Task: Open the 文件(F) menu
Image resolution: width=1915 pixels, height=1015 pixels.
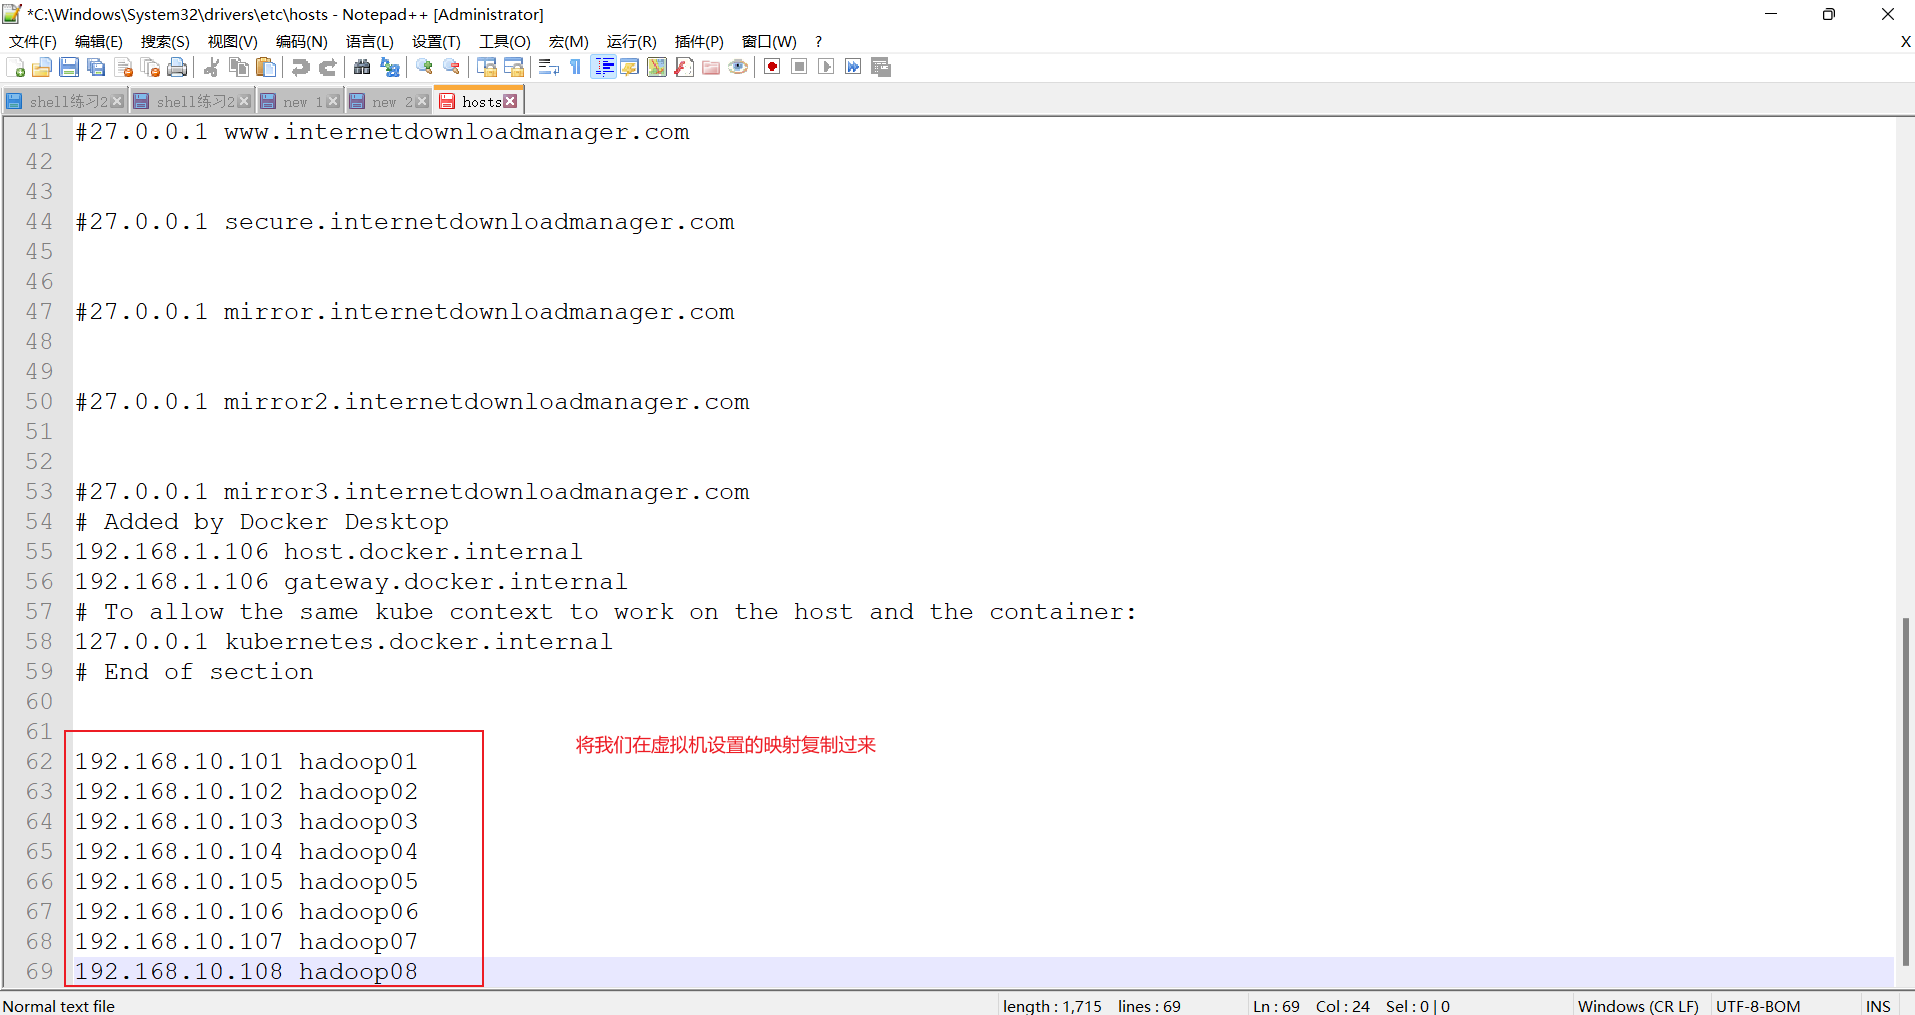Action: [33, 41]
